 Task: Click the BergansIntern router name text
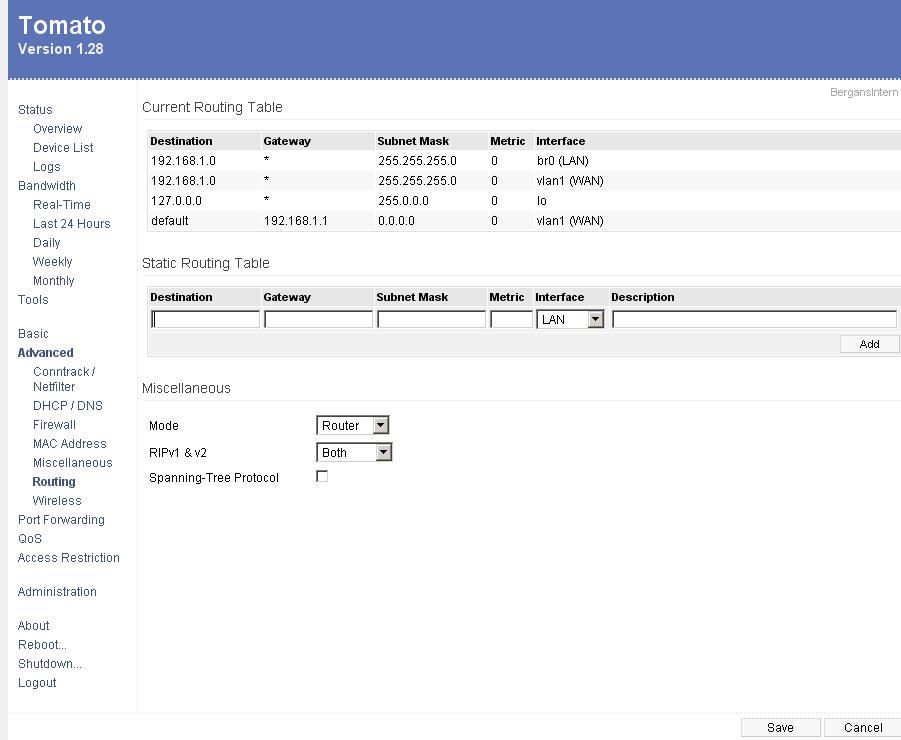coord(864,92)
